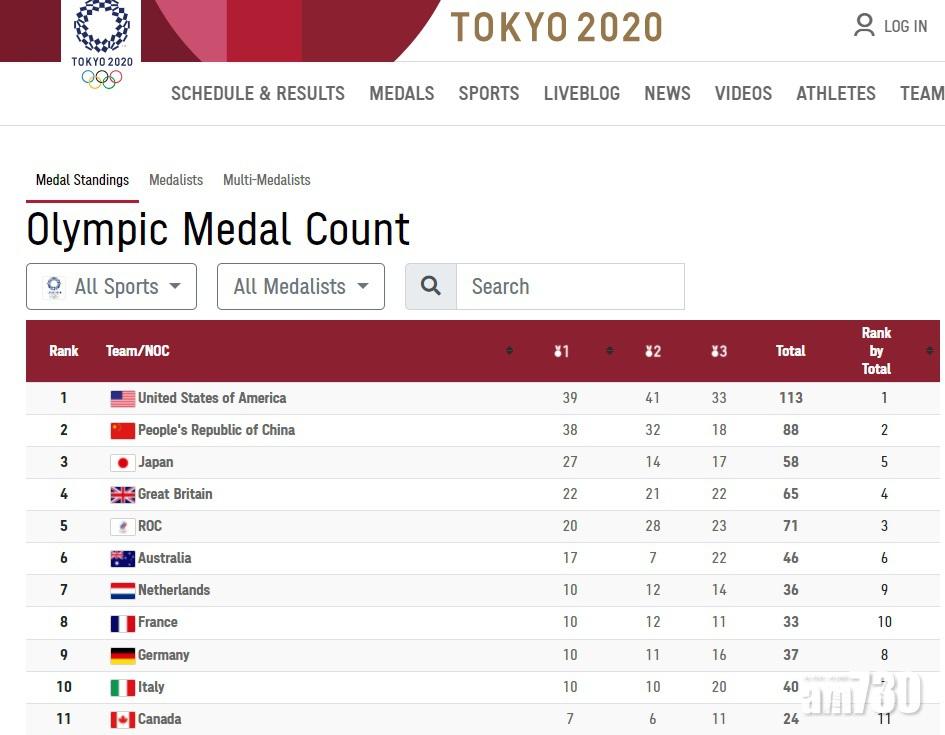Click the Japan flag icon

[x=122, y=462]
